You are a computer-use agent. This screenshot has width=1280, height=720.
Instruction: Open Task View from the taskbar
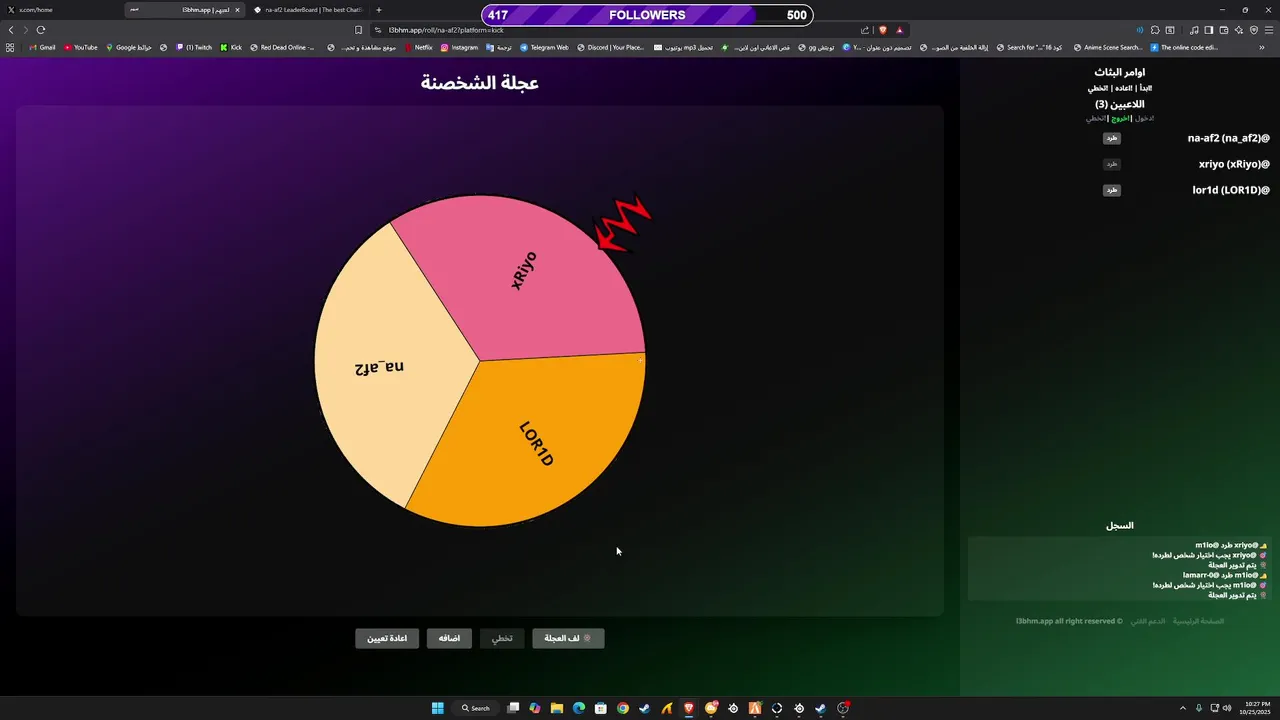(513, 708)
